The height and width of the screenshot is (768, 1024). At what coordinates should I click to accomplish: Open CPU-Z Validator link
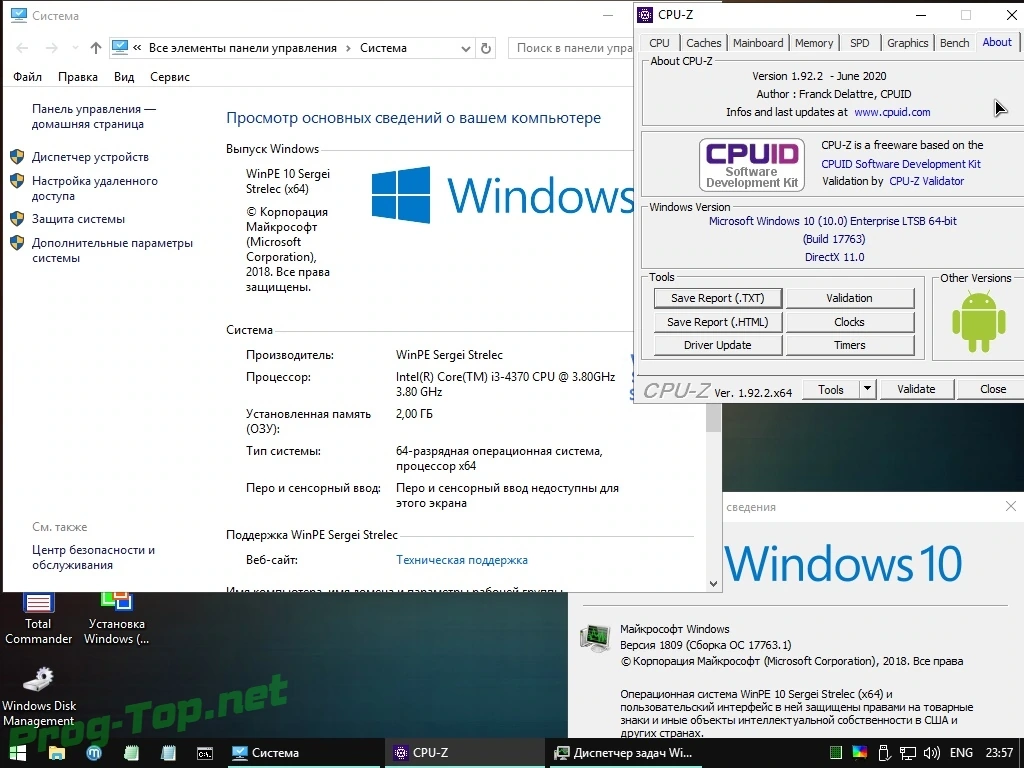(926, 181)
